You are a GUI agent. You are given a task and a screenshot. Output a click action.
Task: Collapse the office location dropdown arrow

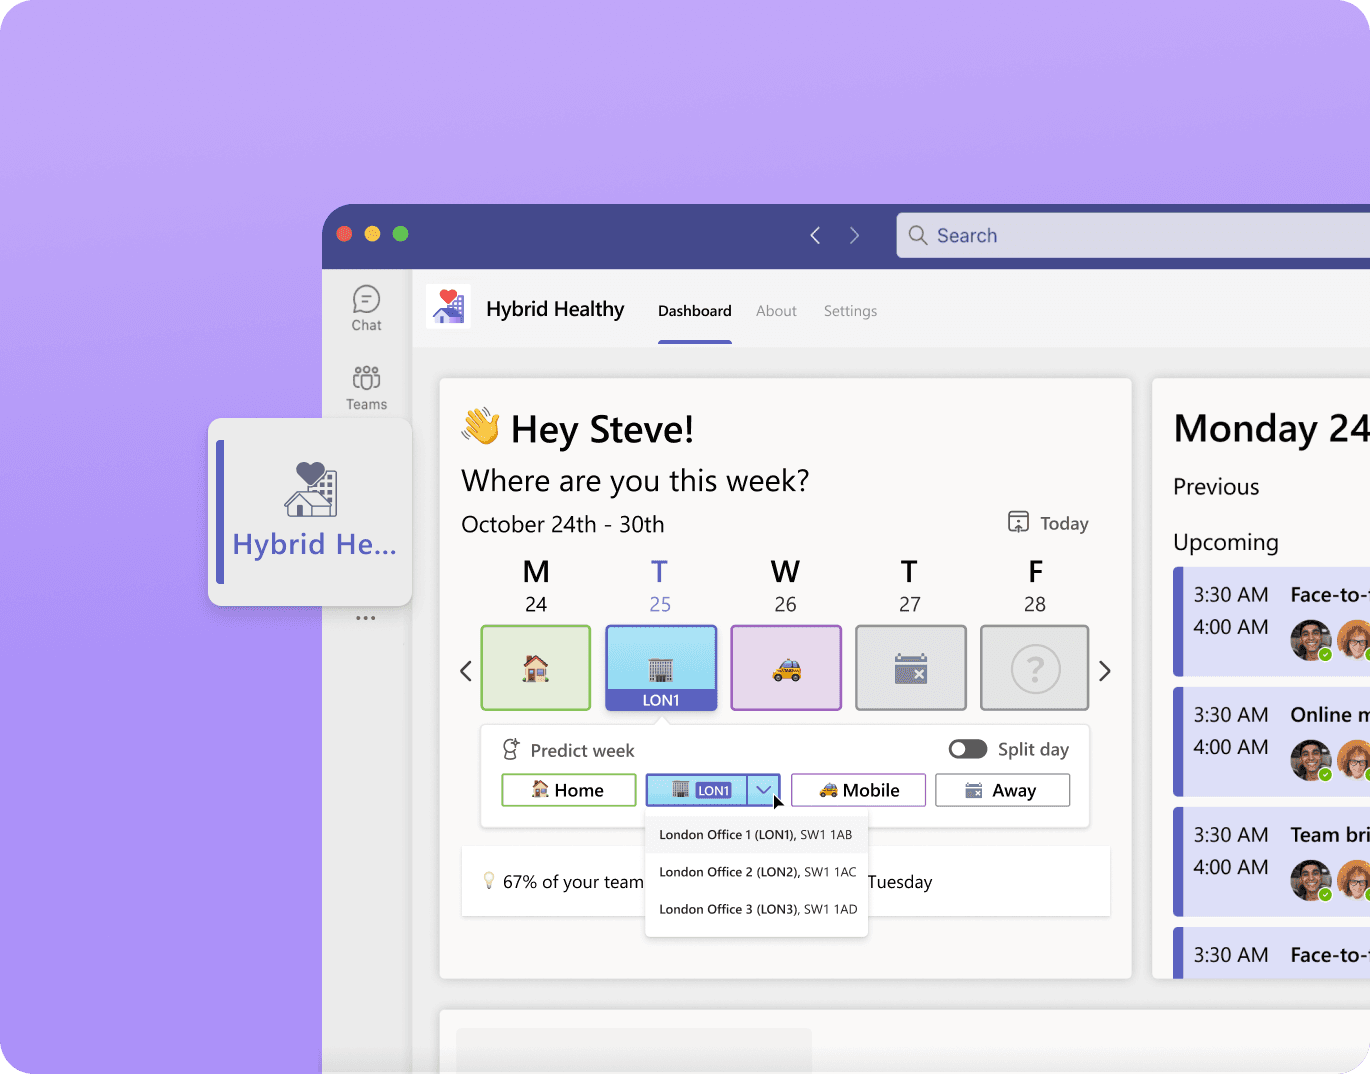point(764,790)
